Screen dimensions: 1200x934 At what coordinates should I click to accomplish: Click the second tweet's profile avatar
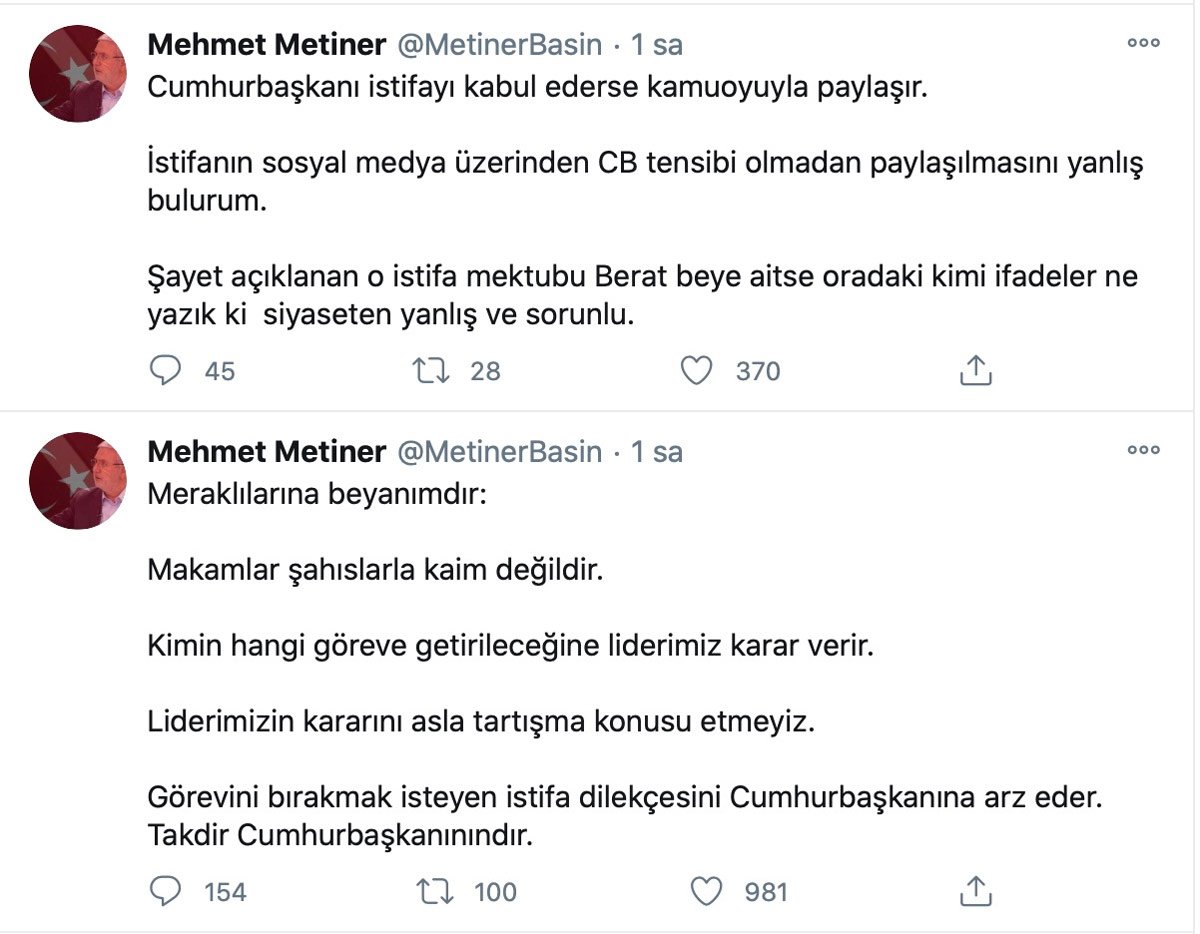[x=78, y=481]
